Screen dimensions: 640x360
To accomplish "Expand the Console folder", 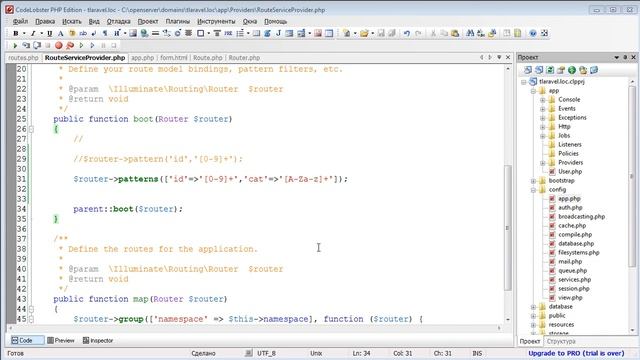I will tap(542, 100).
